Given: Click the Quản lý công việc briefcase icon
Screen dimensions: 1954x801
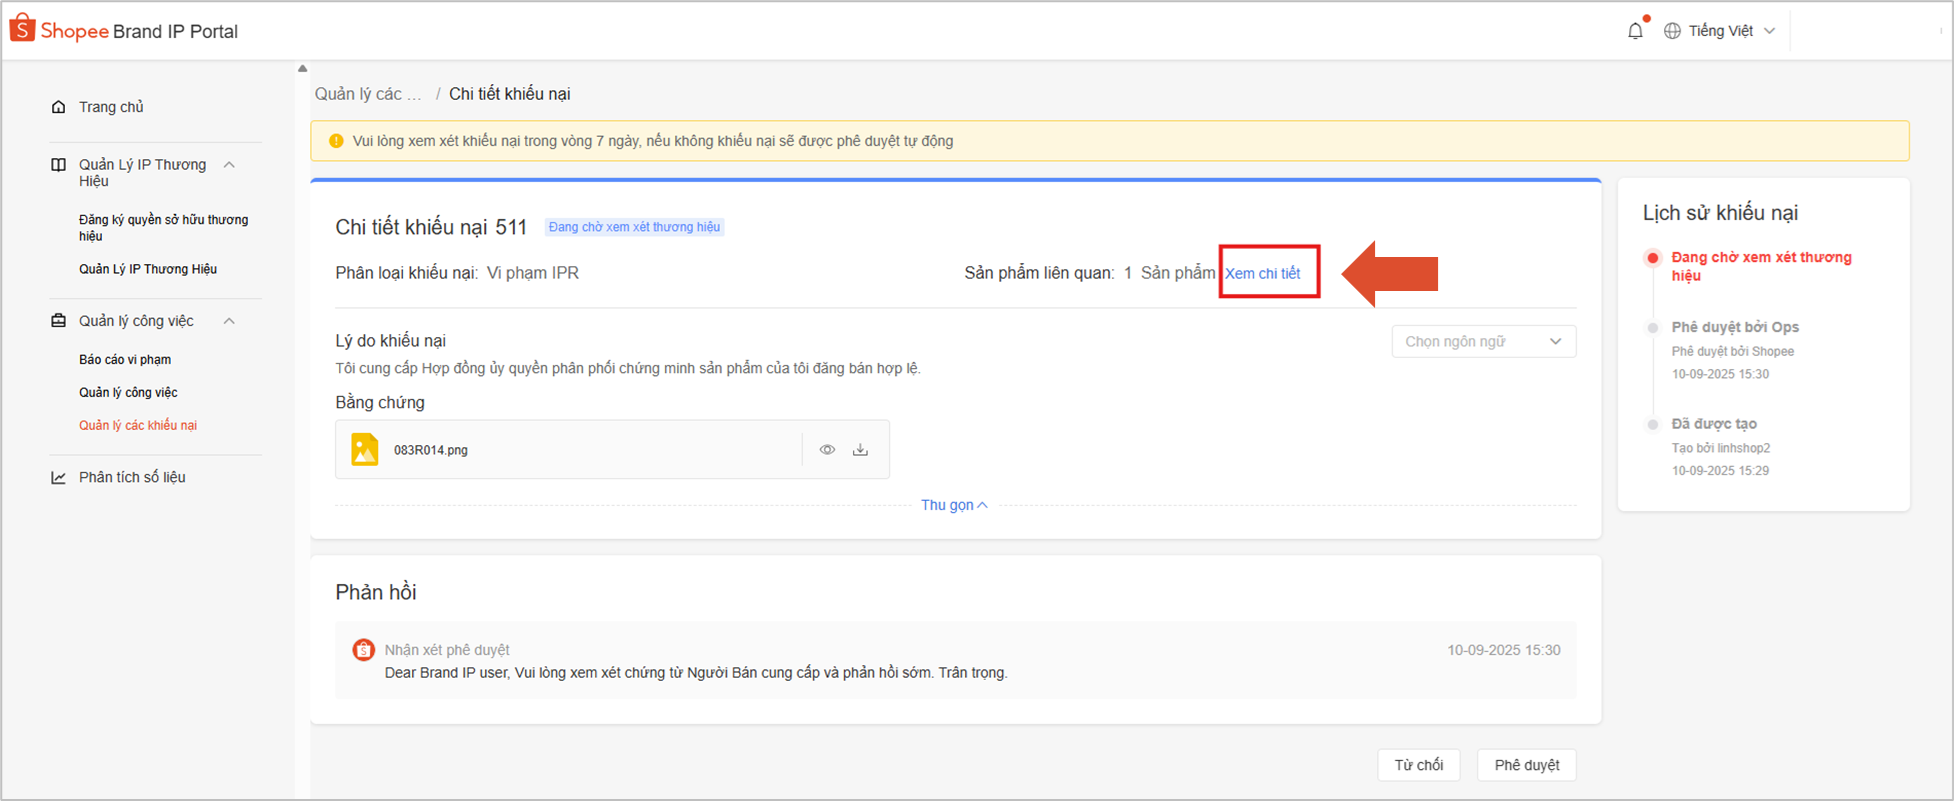Looking at the screenshot, I should (59, 321).
